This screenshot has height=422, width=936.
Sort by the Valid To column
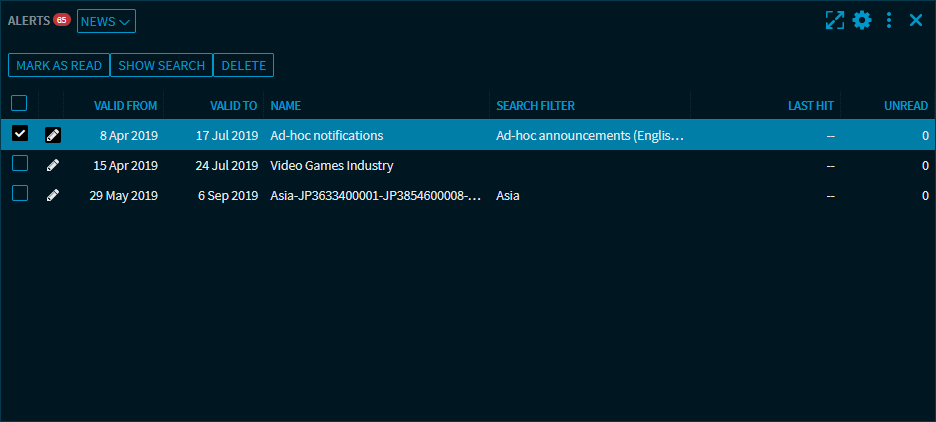tap(234, 105)
